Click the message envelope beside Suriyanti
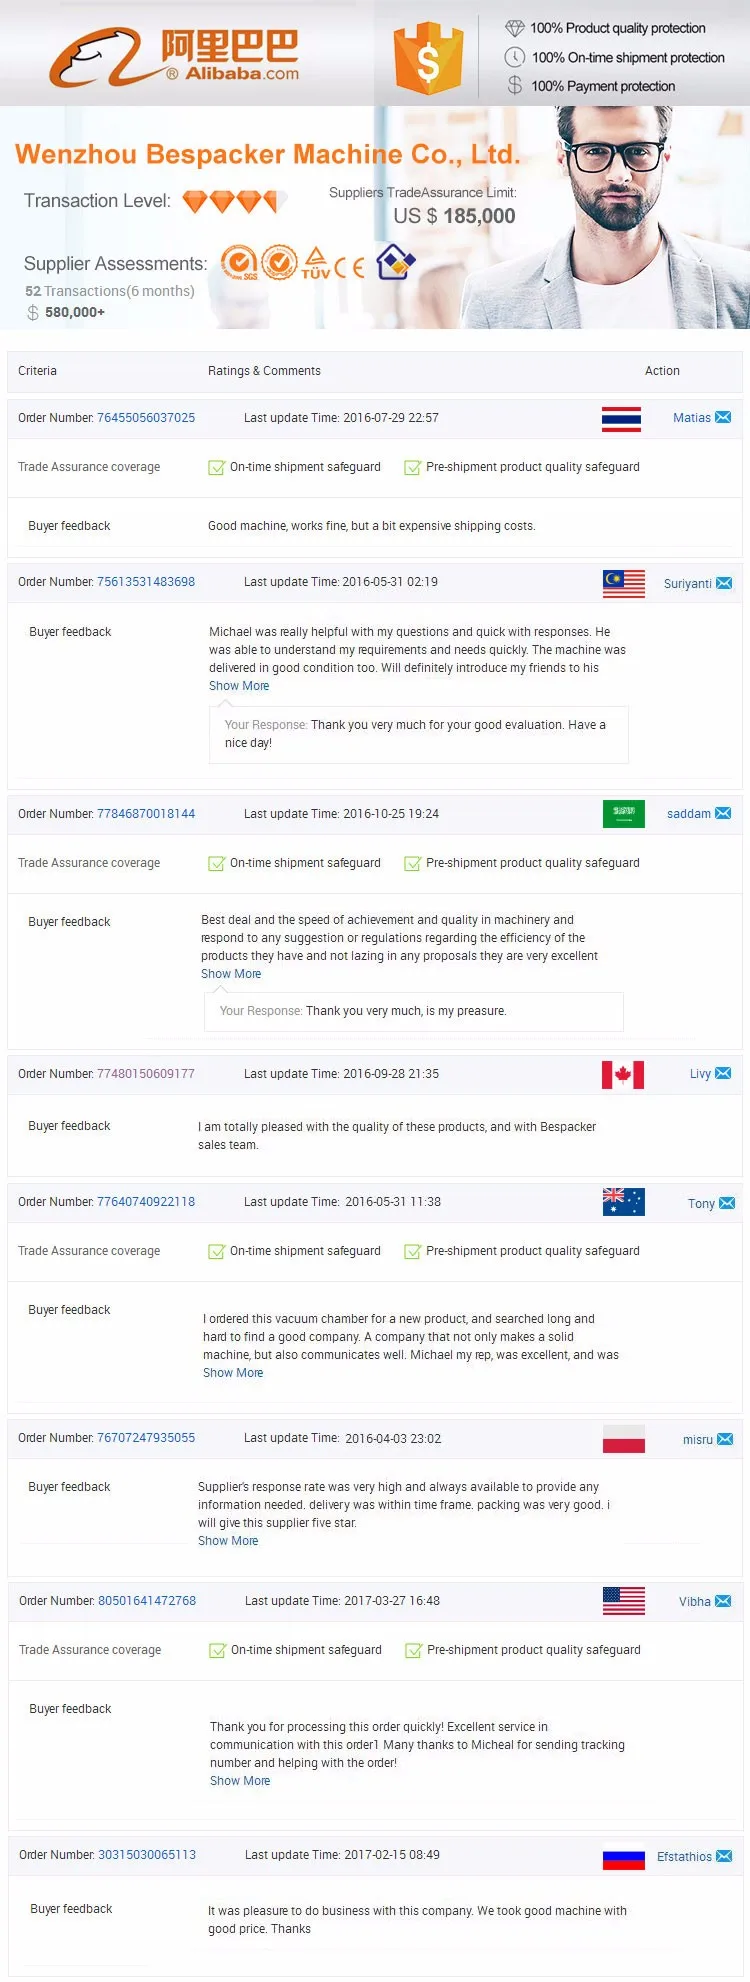 point(724,583)
